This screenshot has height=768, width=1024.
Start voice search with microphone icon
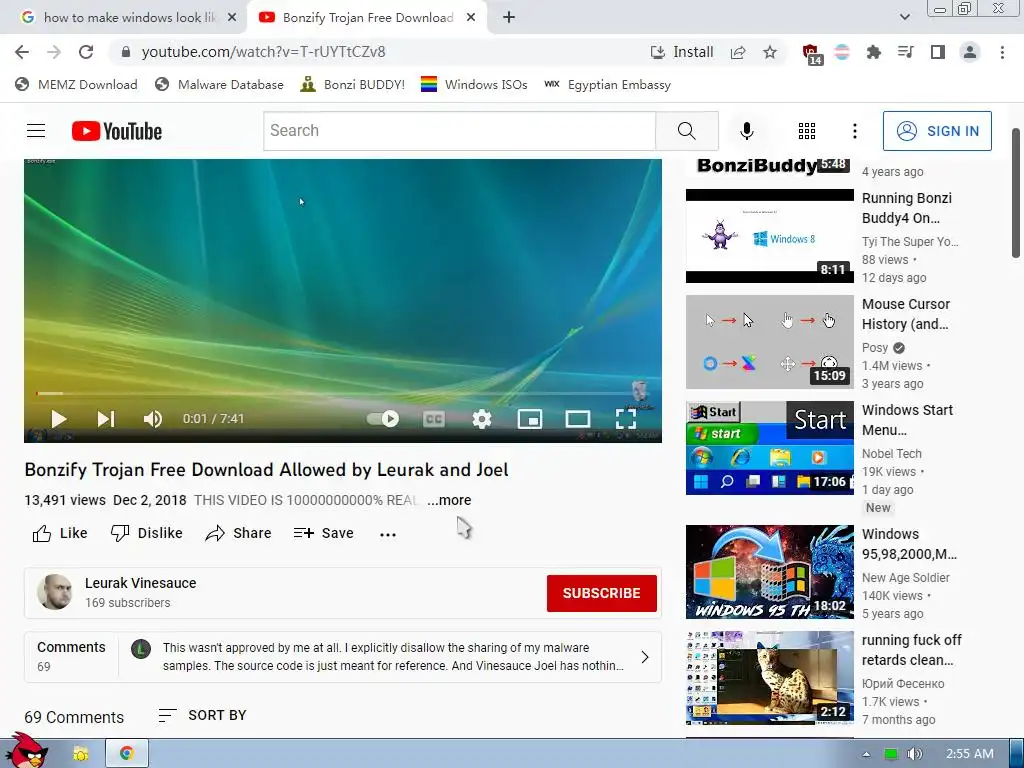click(x=746, y=131)
